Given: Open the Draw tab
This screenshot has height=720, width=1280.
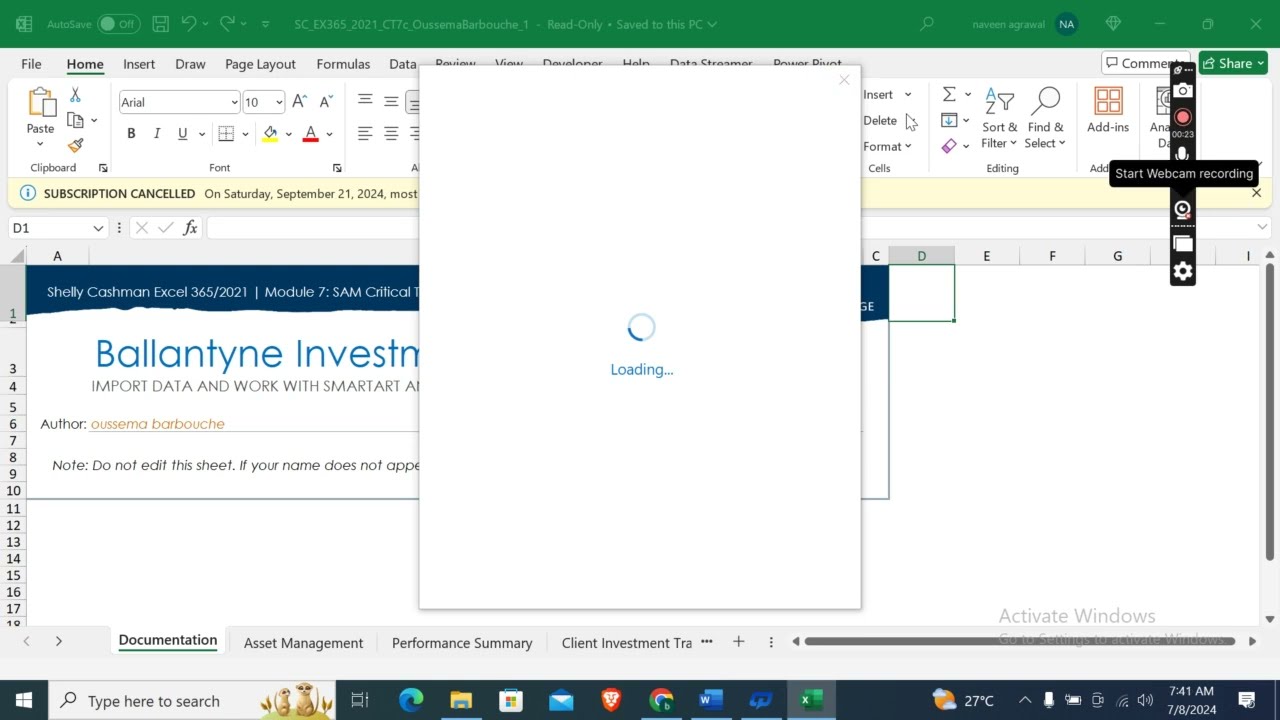Looking at the screenshot, I should pyautogui.click(x=190, y=64).
